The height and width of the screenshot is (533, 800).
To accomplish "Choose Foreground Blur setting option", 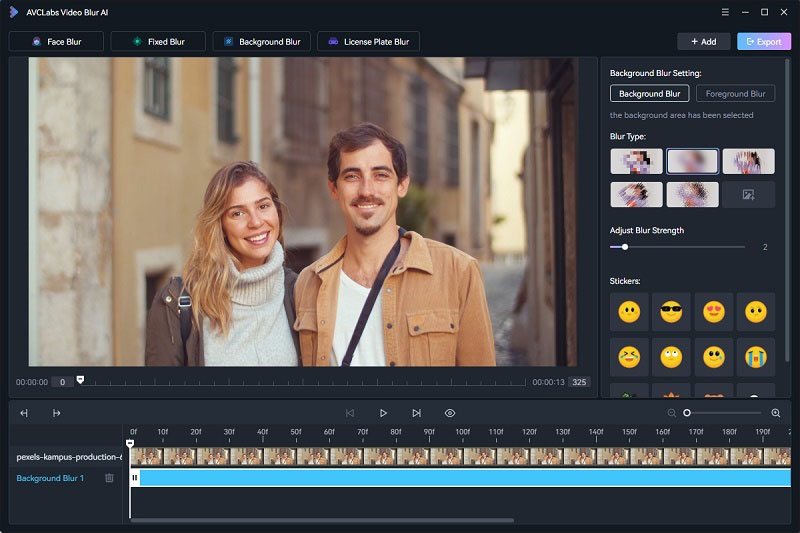I will (x=735, y=94).
